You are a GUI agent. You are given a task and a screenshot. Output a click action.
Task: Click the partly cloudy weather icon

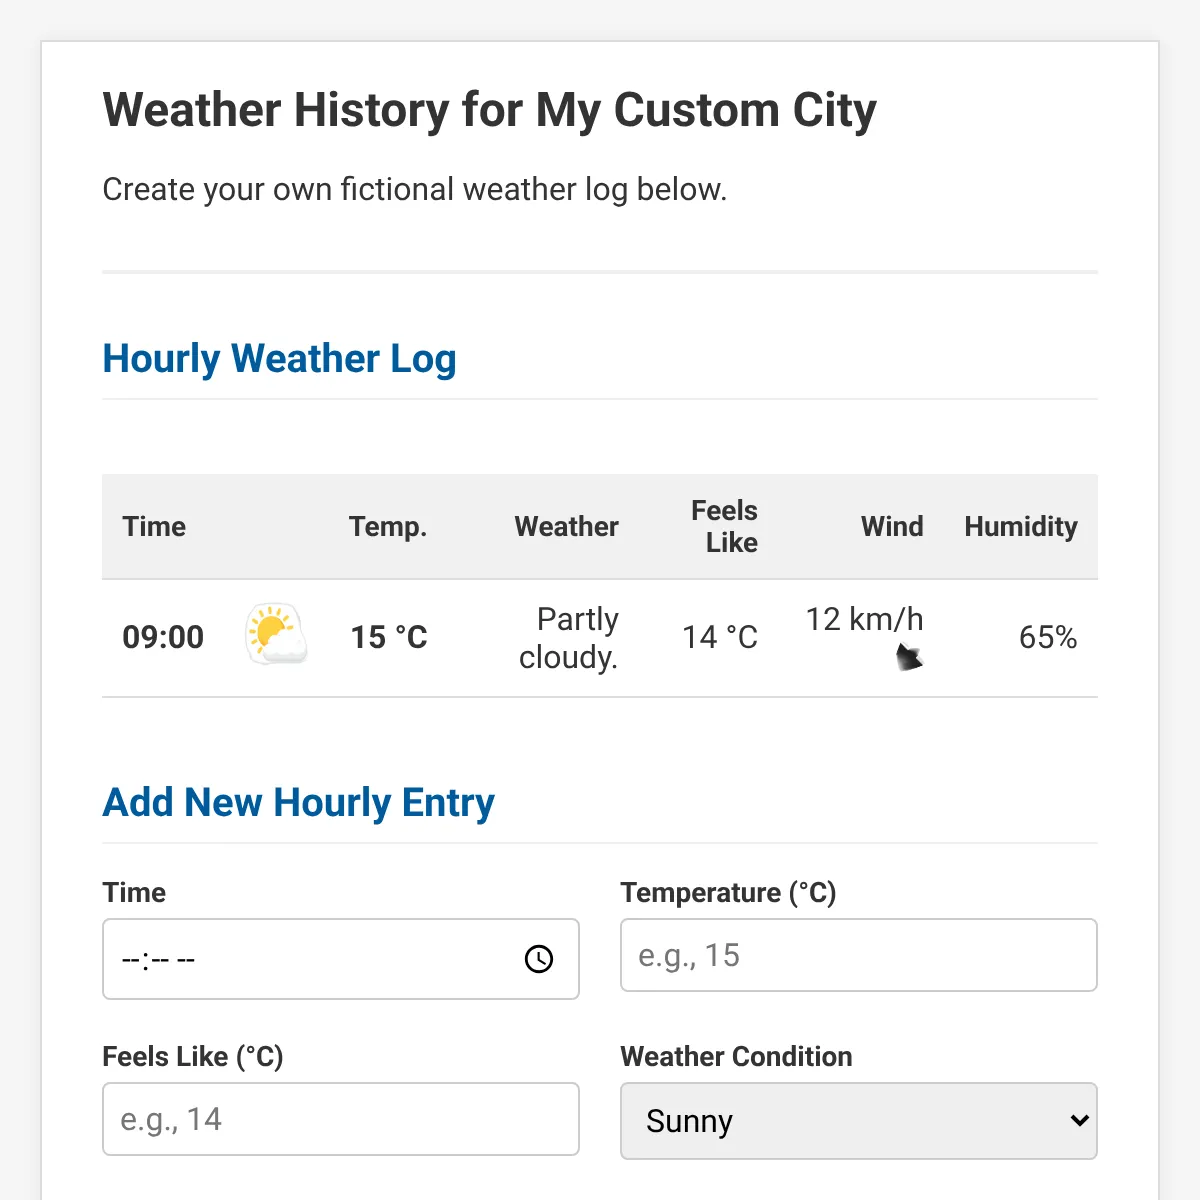point(276,634)
